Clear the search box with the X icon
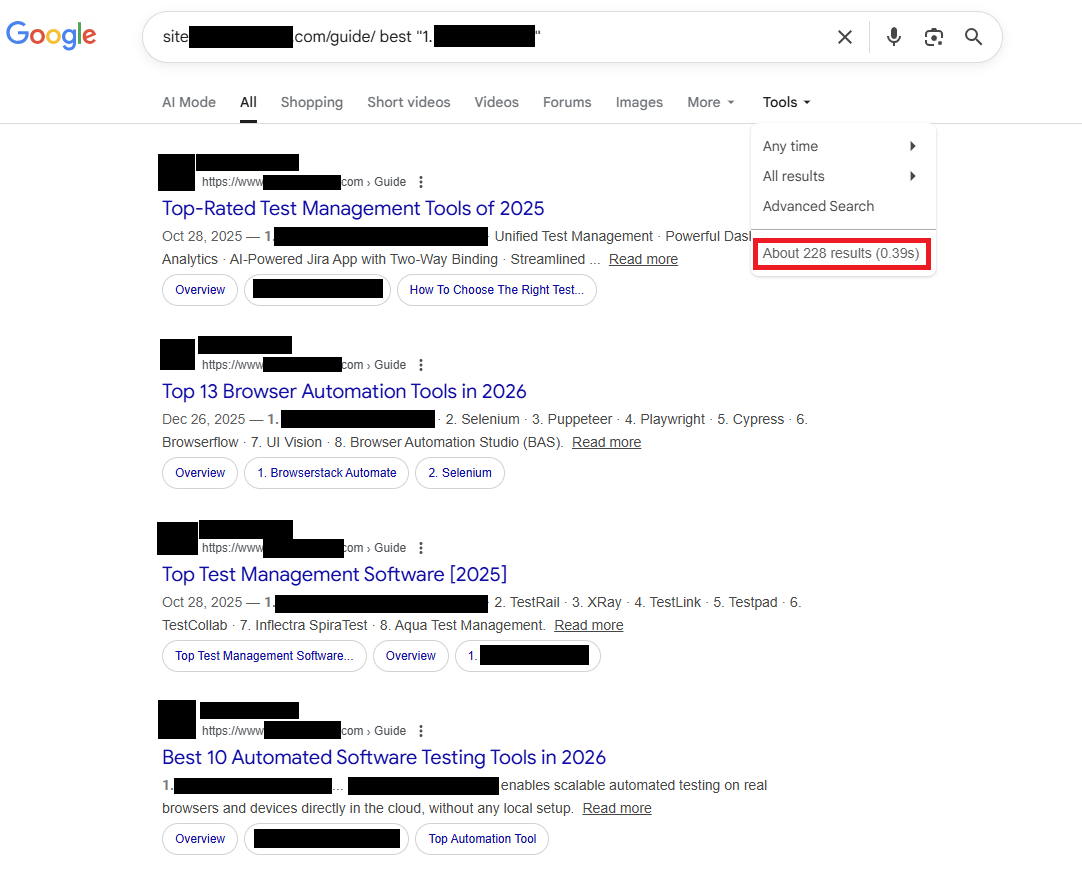The height and width of the screenshot is (869, 1082). point(845,37)
